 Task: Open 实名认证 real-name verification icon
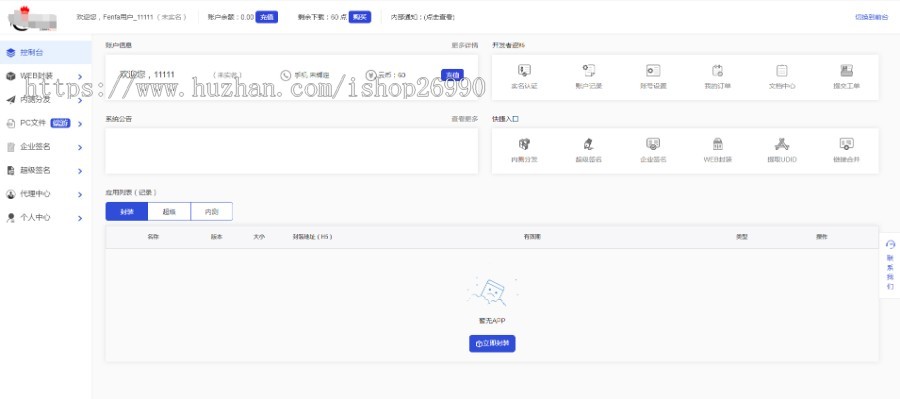[524, 71]
